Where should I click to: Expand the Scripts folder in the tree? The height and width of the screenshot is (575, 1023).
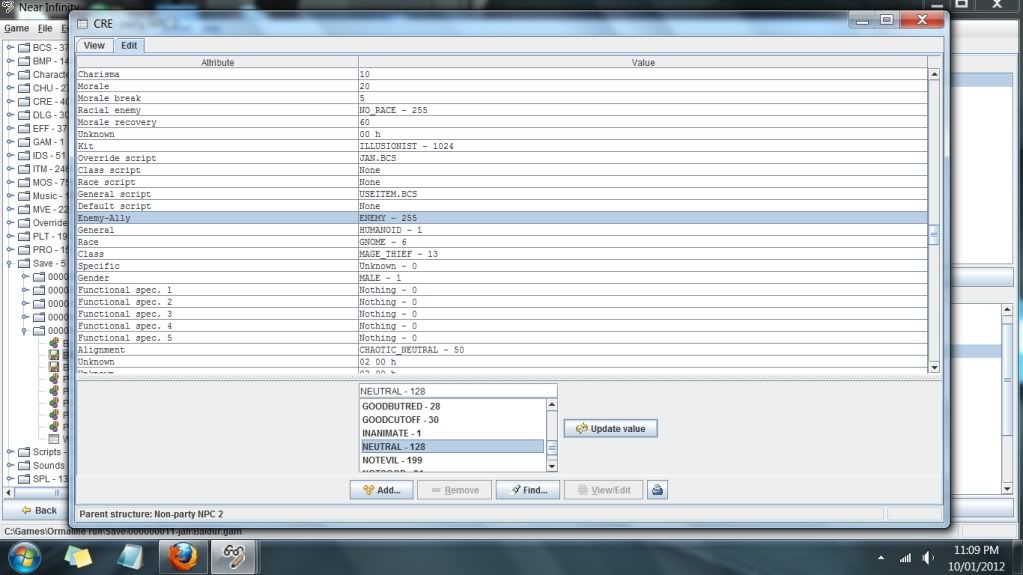[11, 452]
